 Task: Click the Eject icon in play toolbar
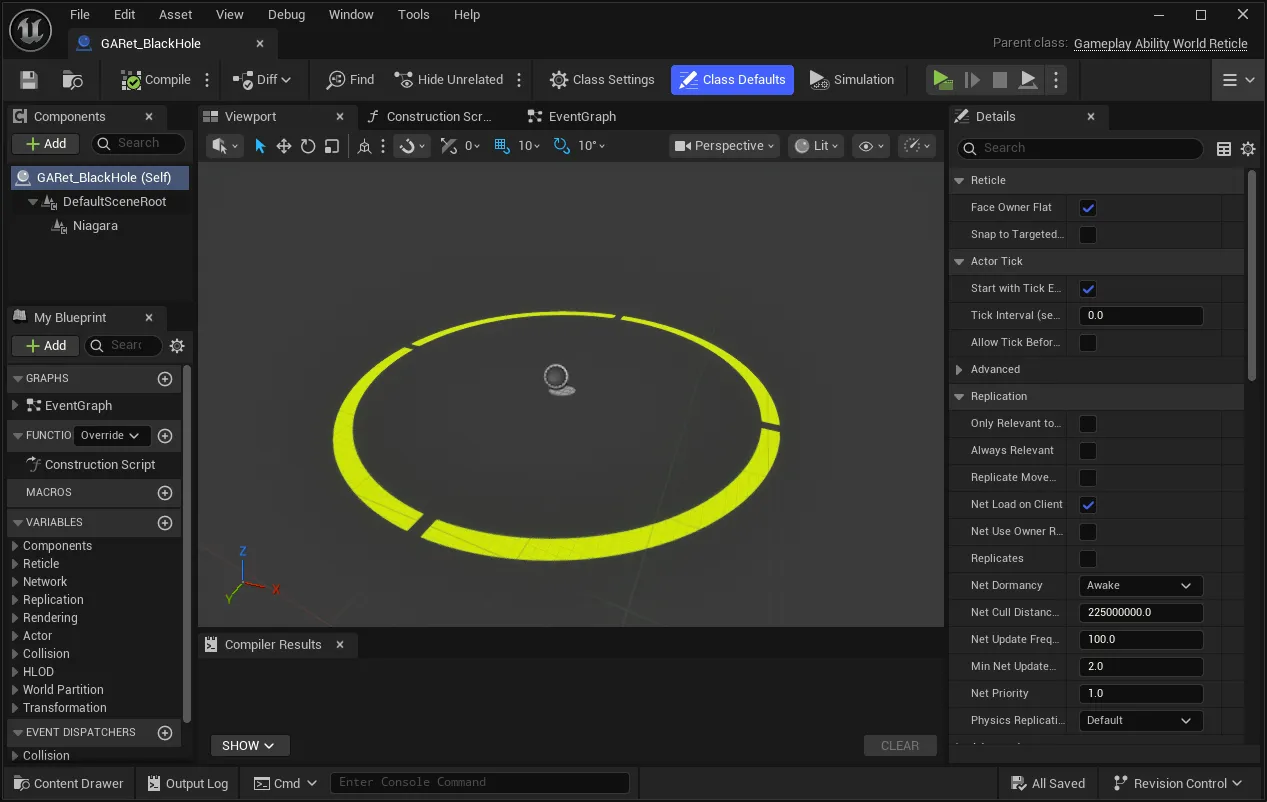coord(1028,80)
